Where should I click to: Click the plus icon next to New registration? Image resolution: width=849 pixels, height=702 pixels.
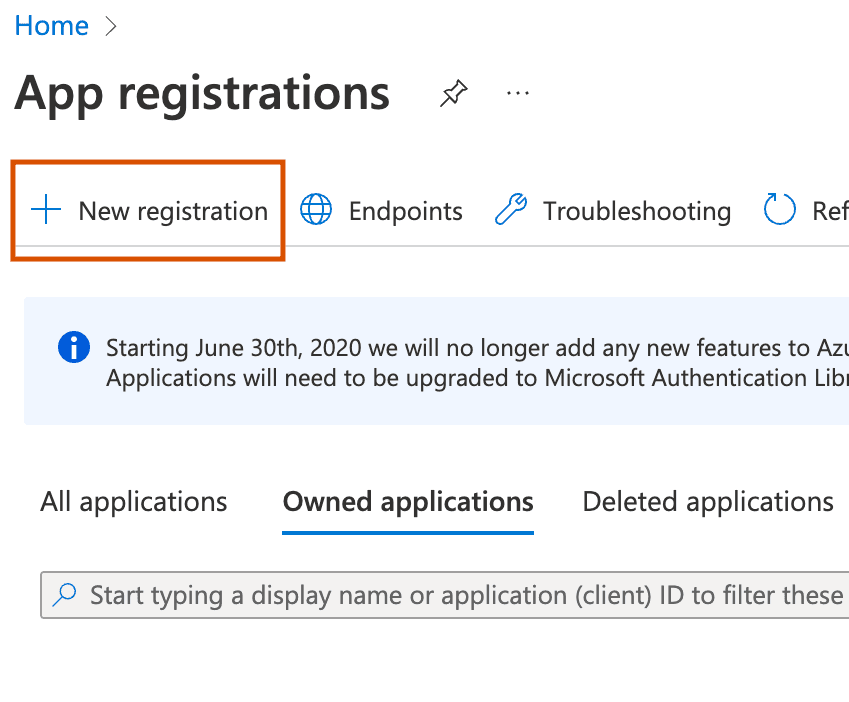coord(45,210)
